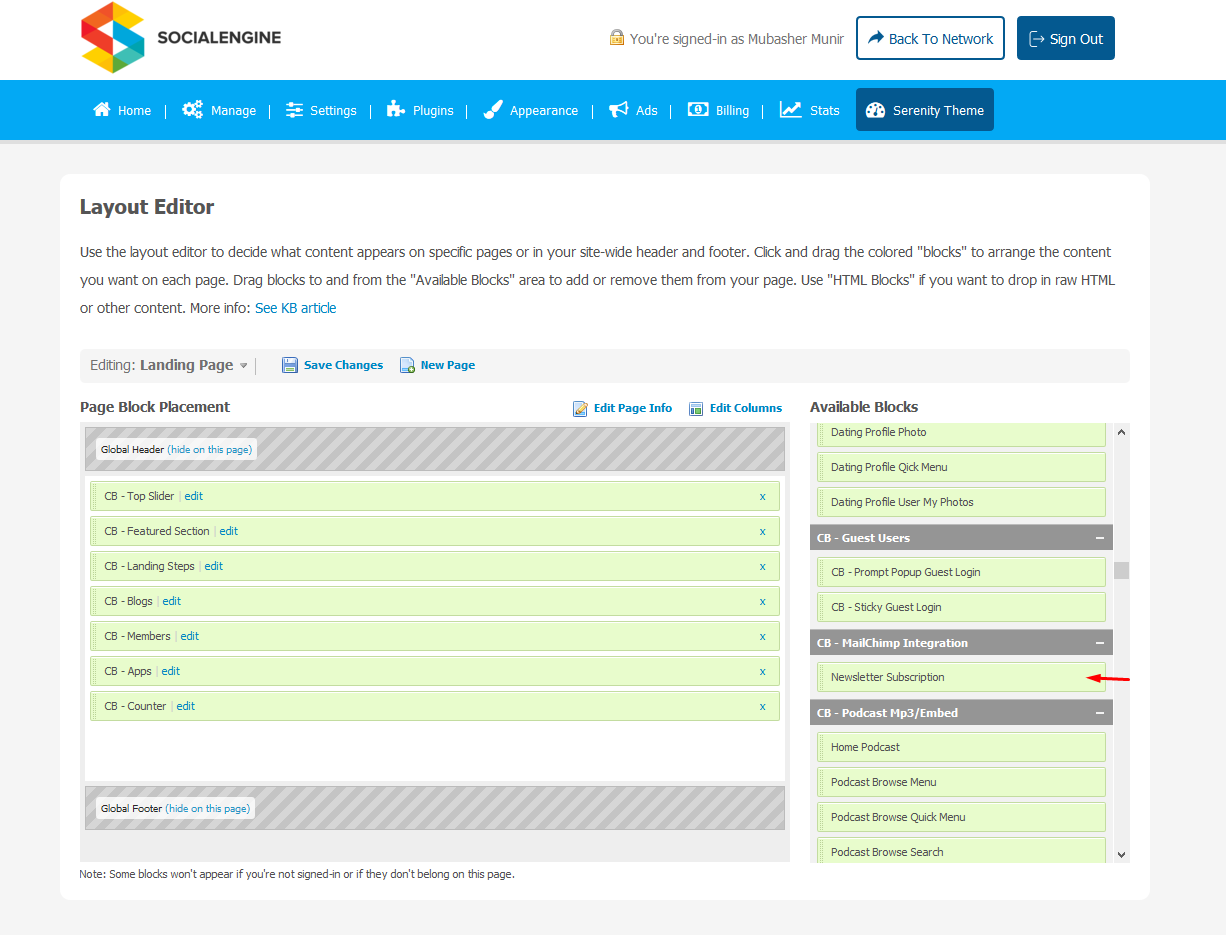Open the See KB article link
The image size is (1226, 935).
pyautogui.click(x=295, y=308)
